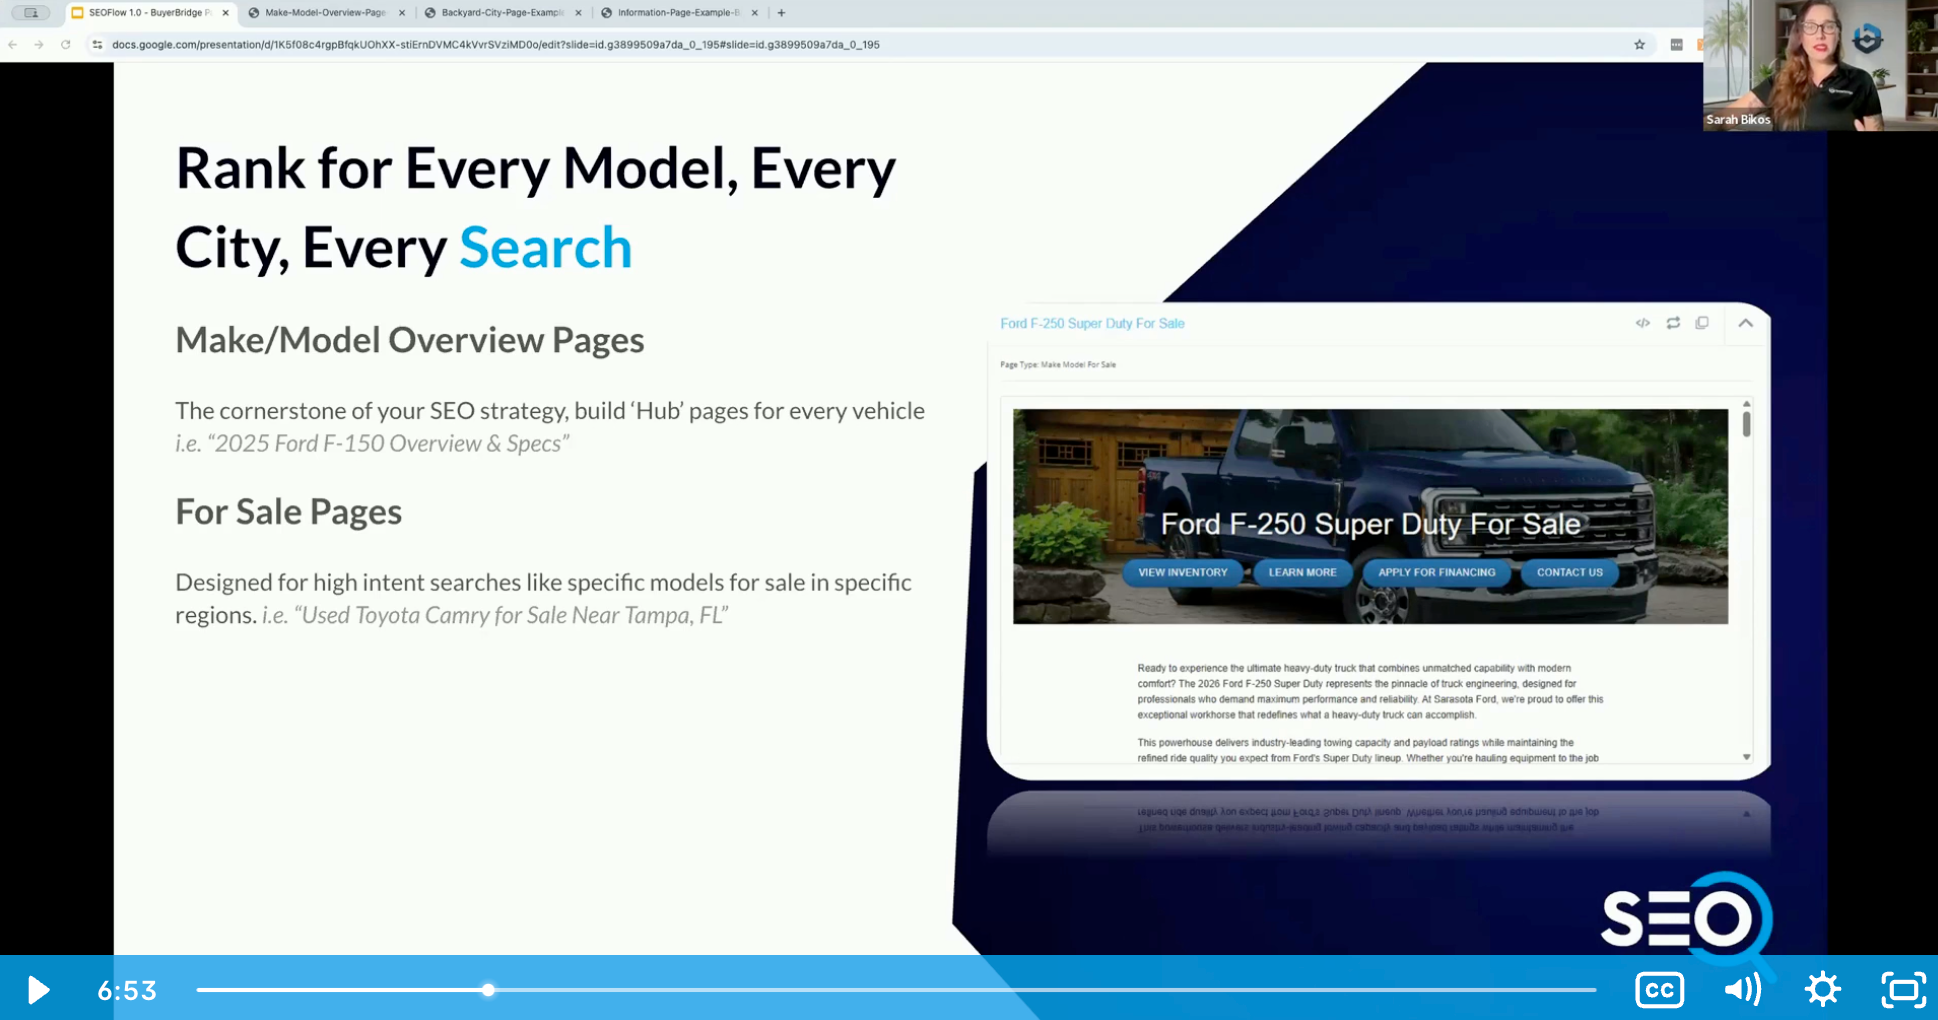The image size is (1938, 1020).
Task: Click Learn More button
Action: [1302, 572]
